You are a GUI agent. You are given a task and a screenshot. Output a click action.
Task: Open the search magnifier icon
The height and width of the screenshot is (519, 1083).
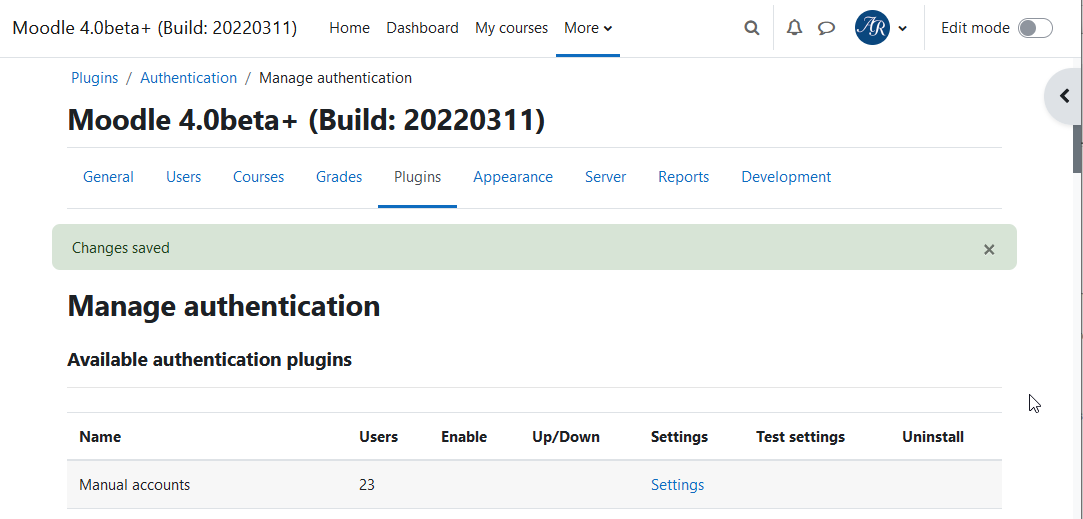pyautogui.click(x=751, y=28)
